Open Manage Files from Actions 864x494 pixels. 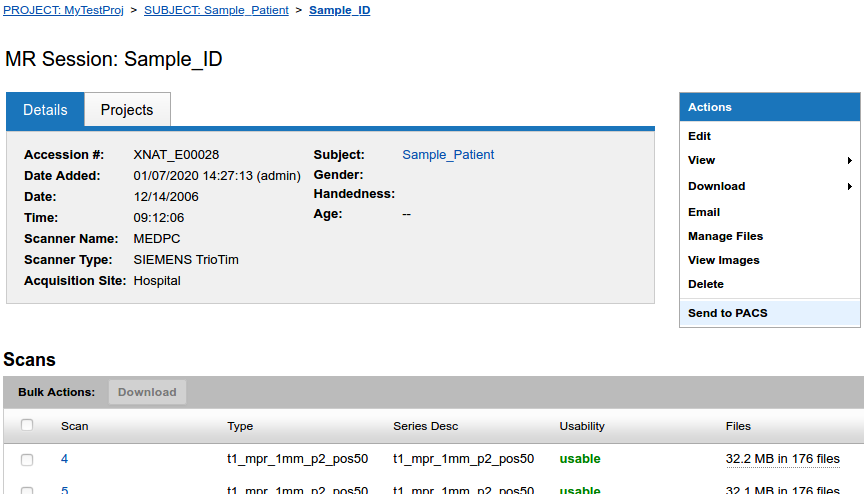(725, 236)
